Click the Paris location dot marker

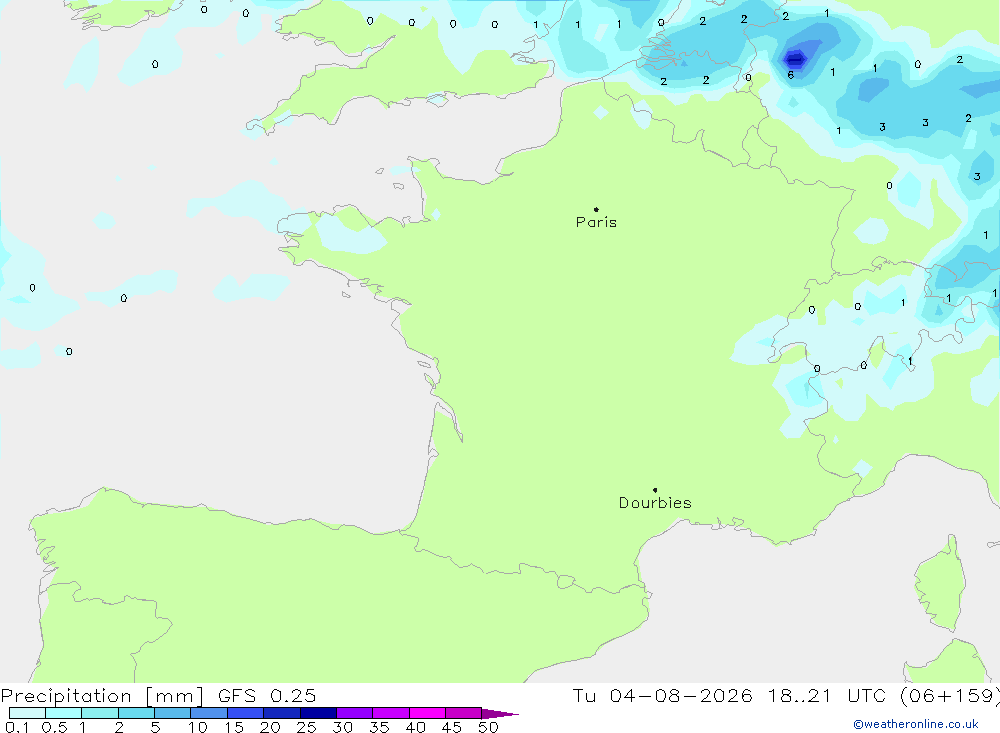point(596,209)
